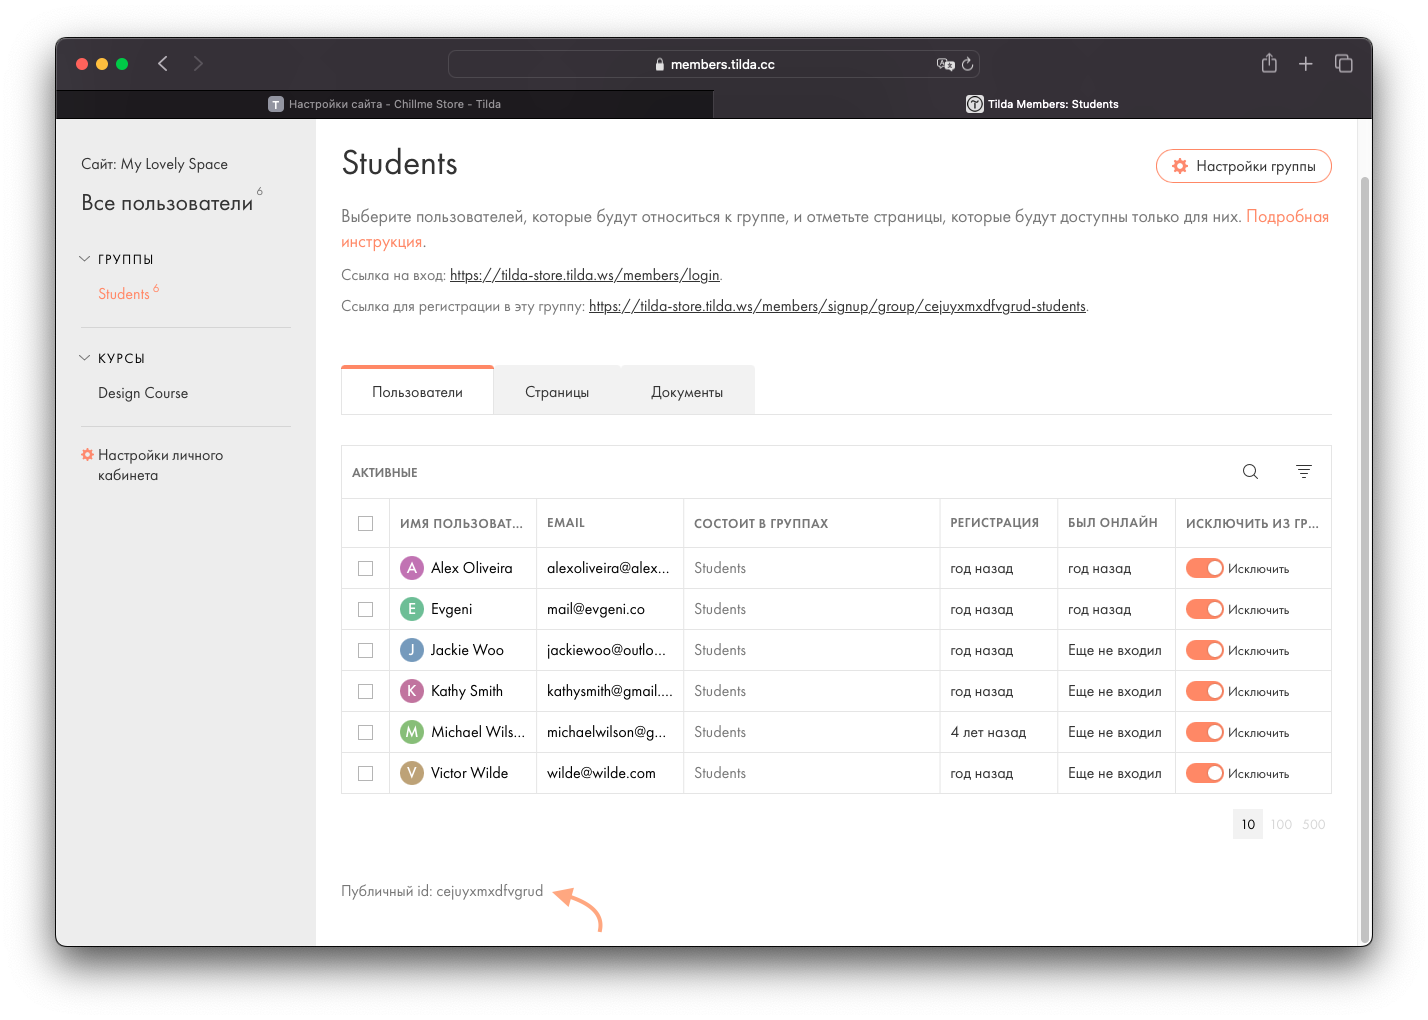Screen dimensions: 1428x1020
Task: Open the Подробная инструкция link
Action: (x=1287, y=217)
